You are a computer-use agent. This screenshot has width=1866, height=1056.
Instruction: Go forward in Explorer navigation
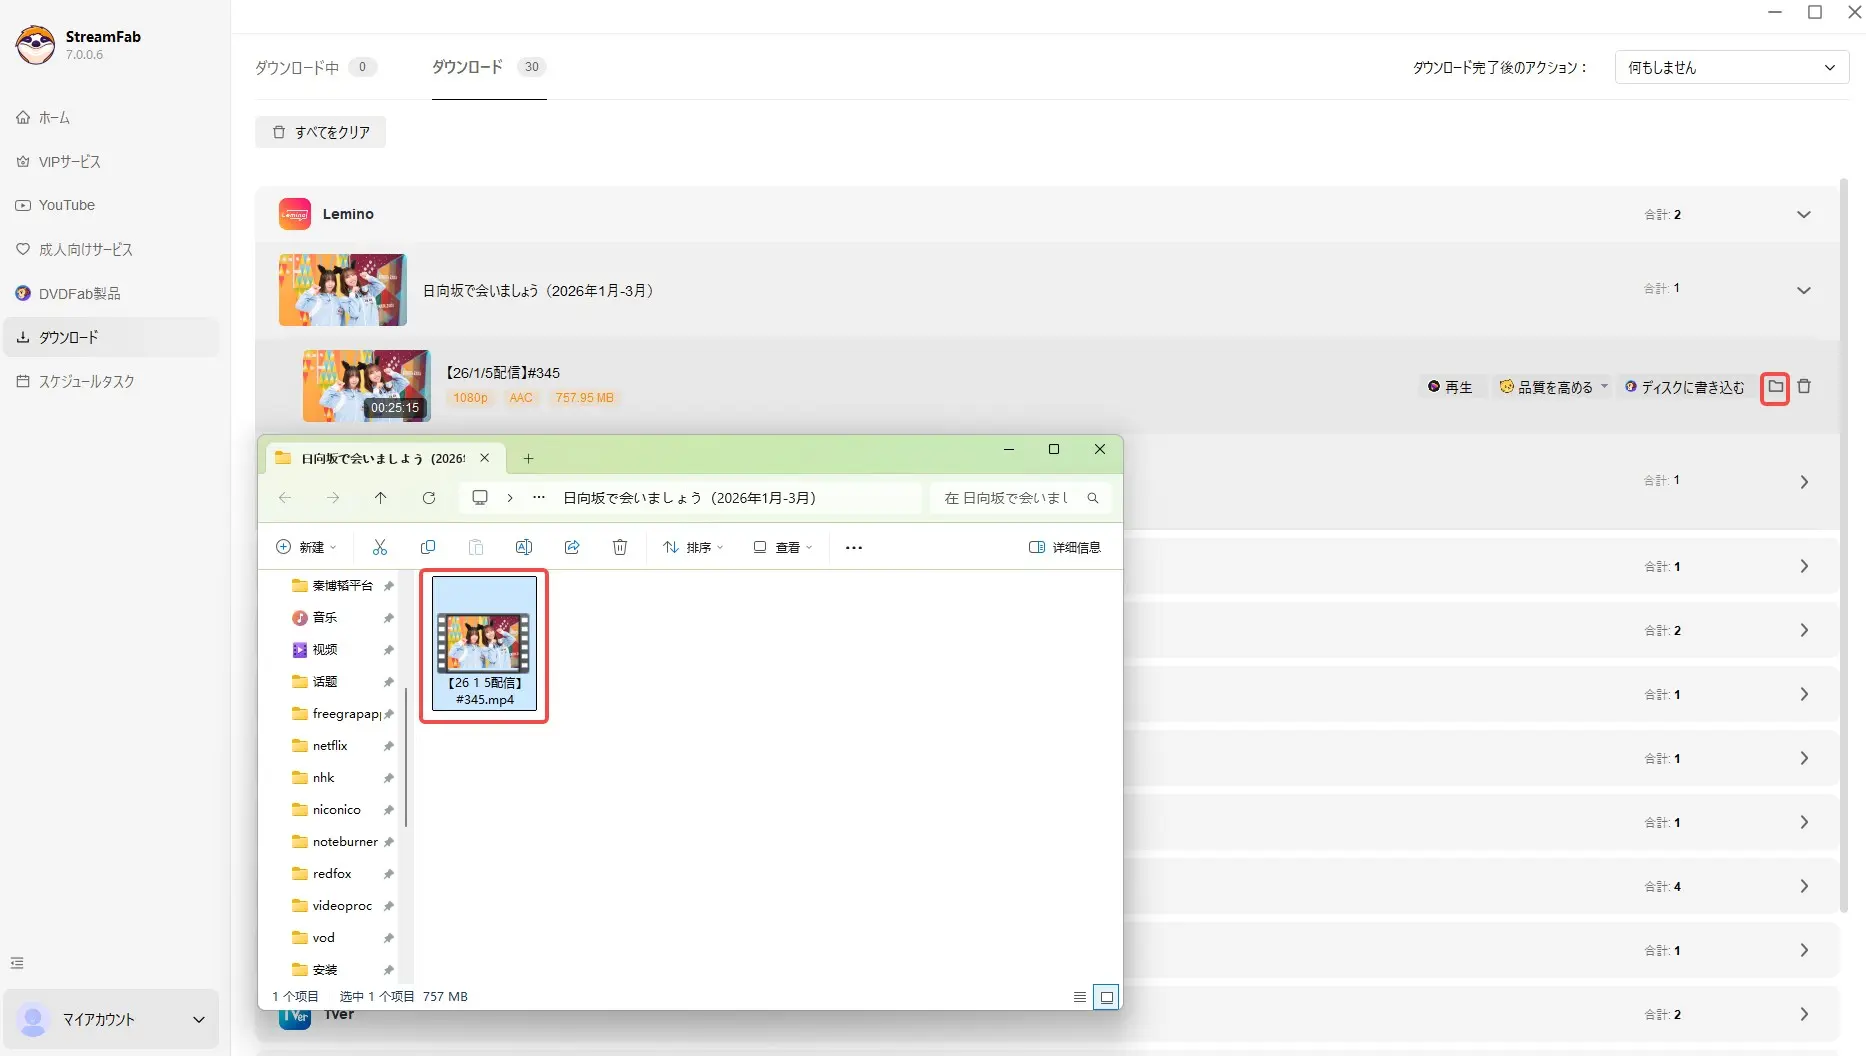[333, 498]
